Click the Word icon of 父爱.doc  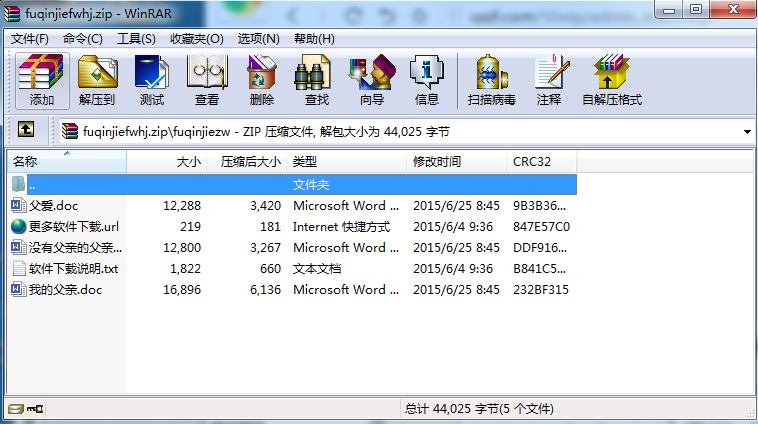click(18, 205)
